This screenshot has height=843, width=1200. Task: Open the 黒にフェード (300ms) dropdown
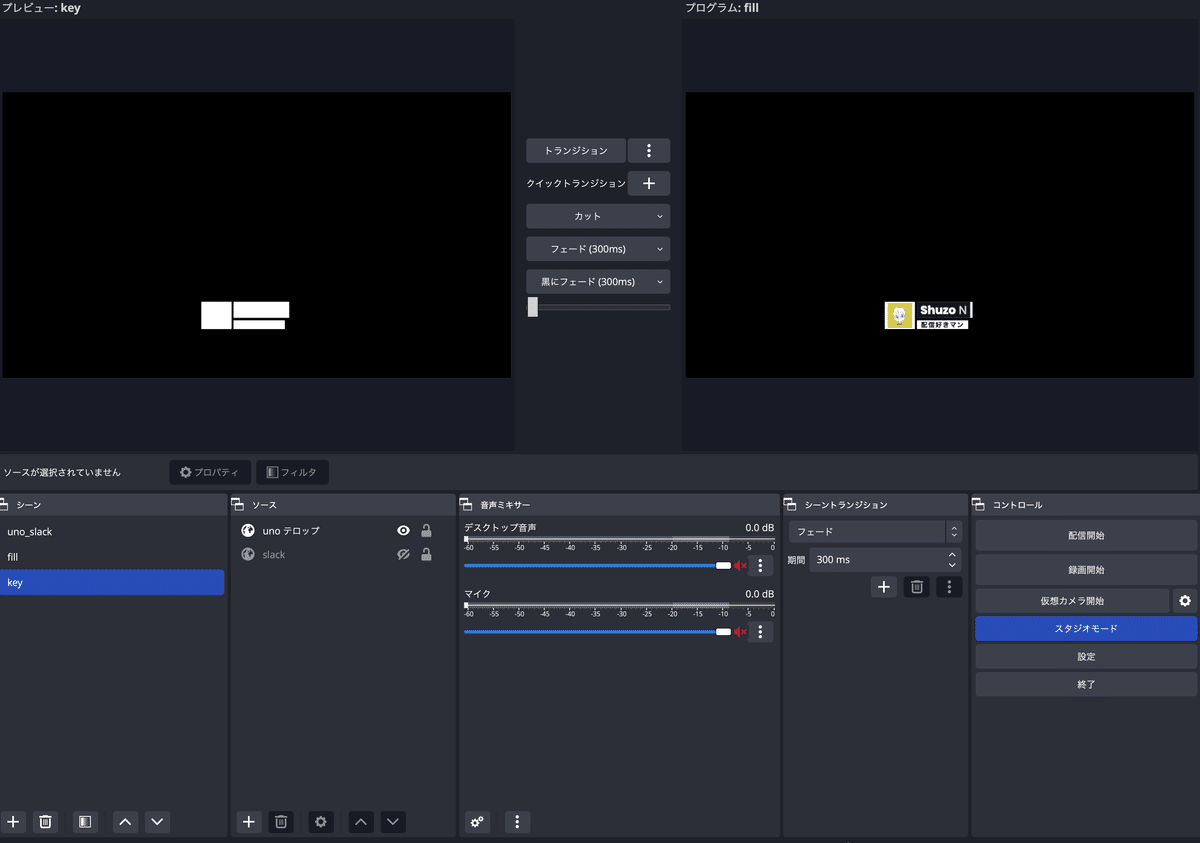pyautogui.click(x=659, y=281)
